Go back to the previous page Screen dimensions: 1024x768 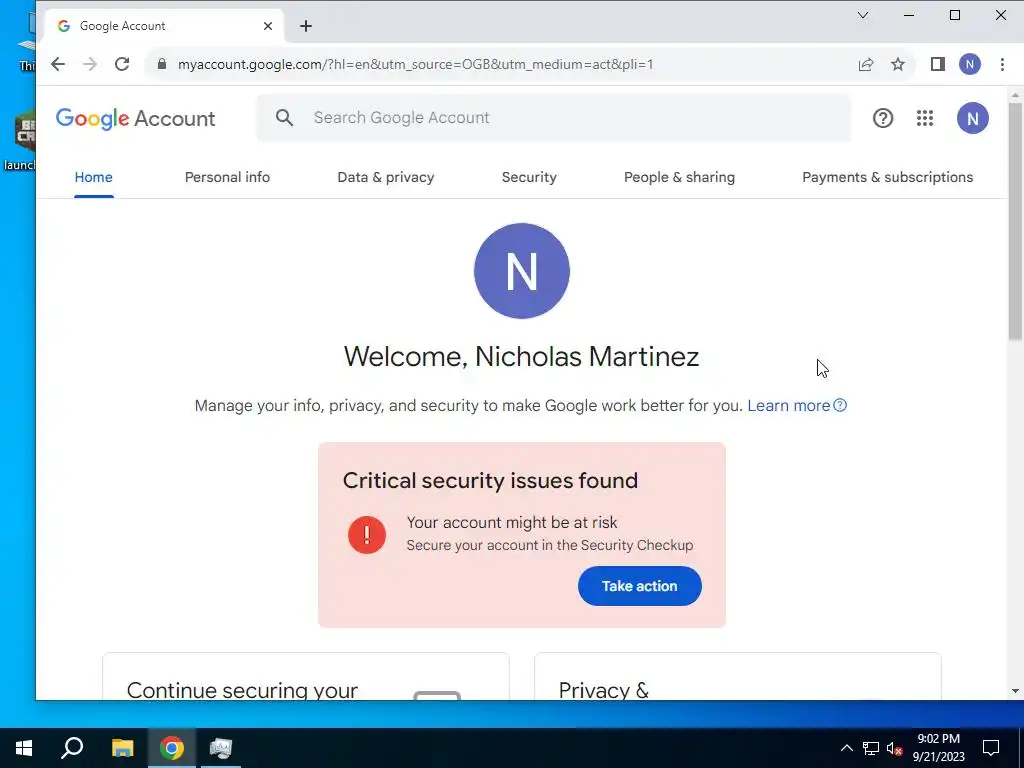57,64
